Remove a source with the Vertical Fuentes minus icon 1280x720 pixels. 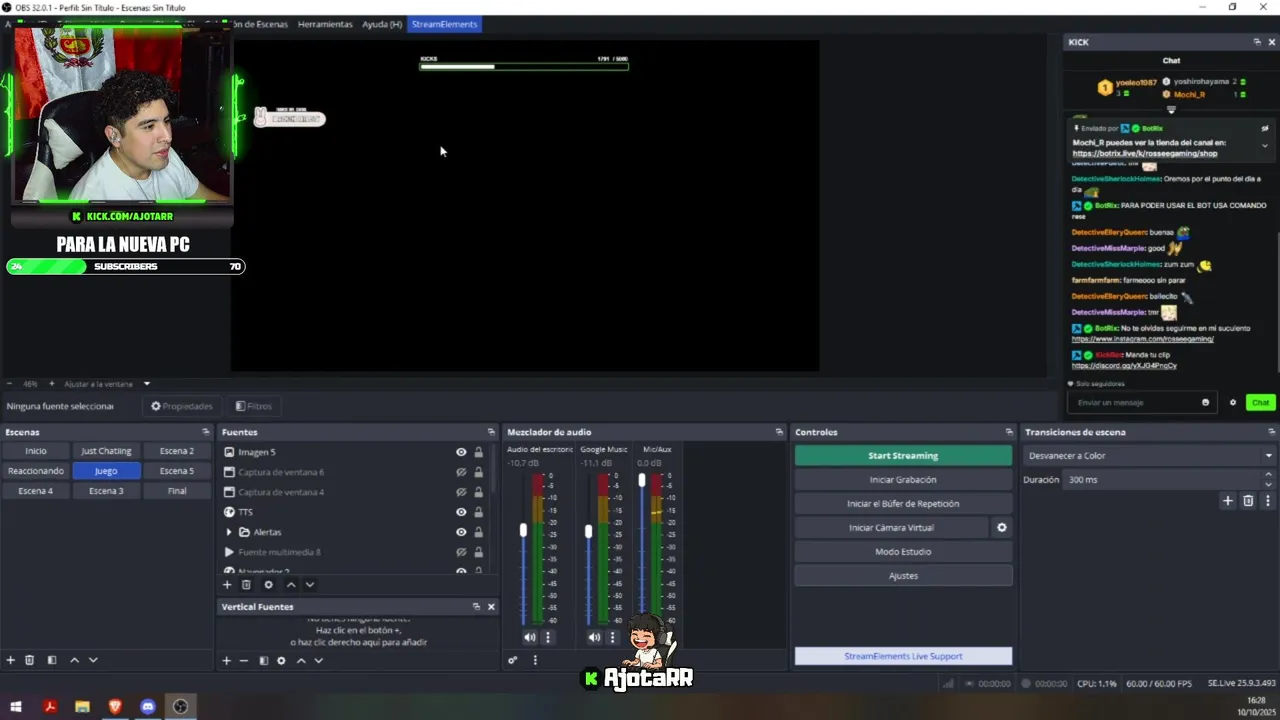[x=243, y=660]
